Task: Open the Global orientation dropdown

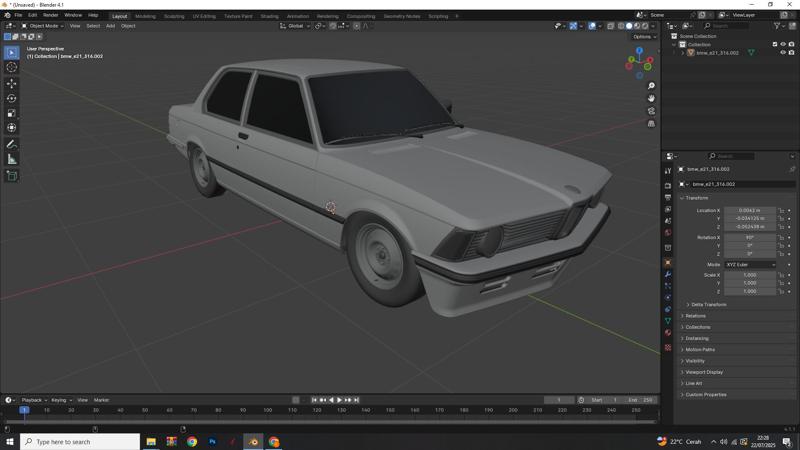Action: point(295,26)
